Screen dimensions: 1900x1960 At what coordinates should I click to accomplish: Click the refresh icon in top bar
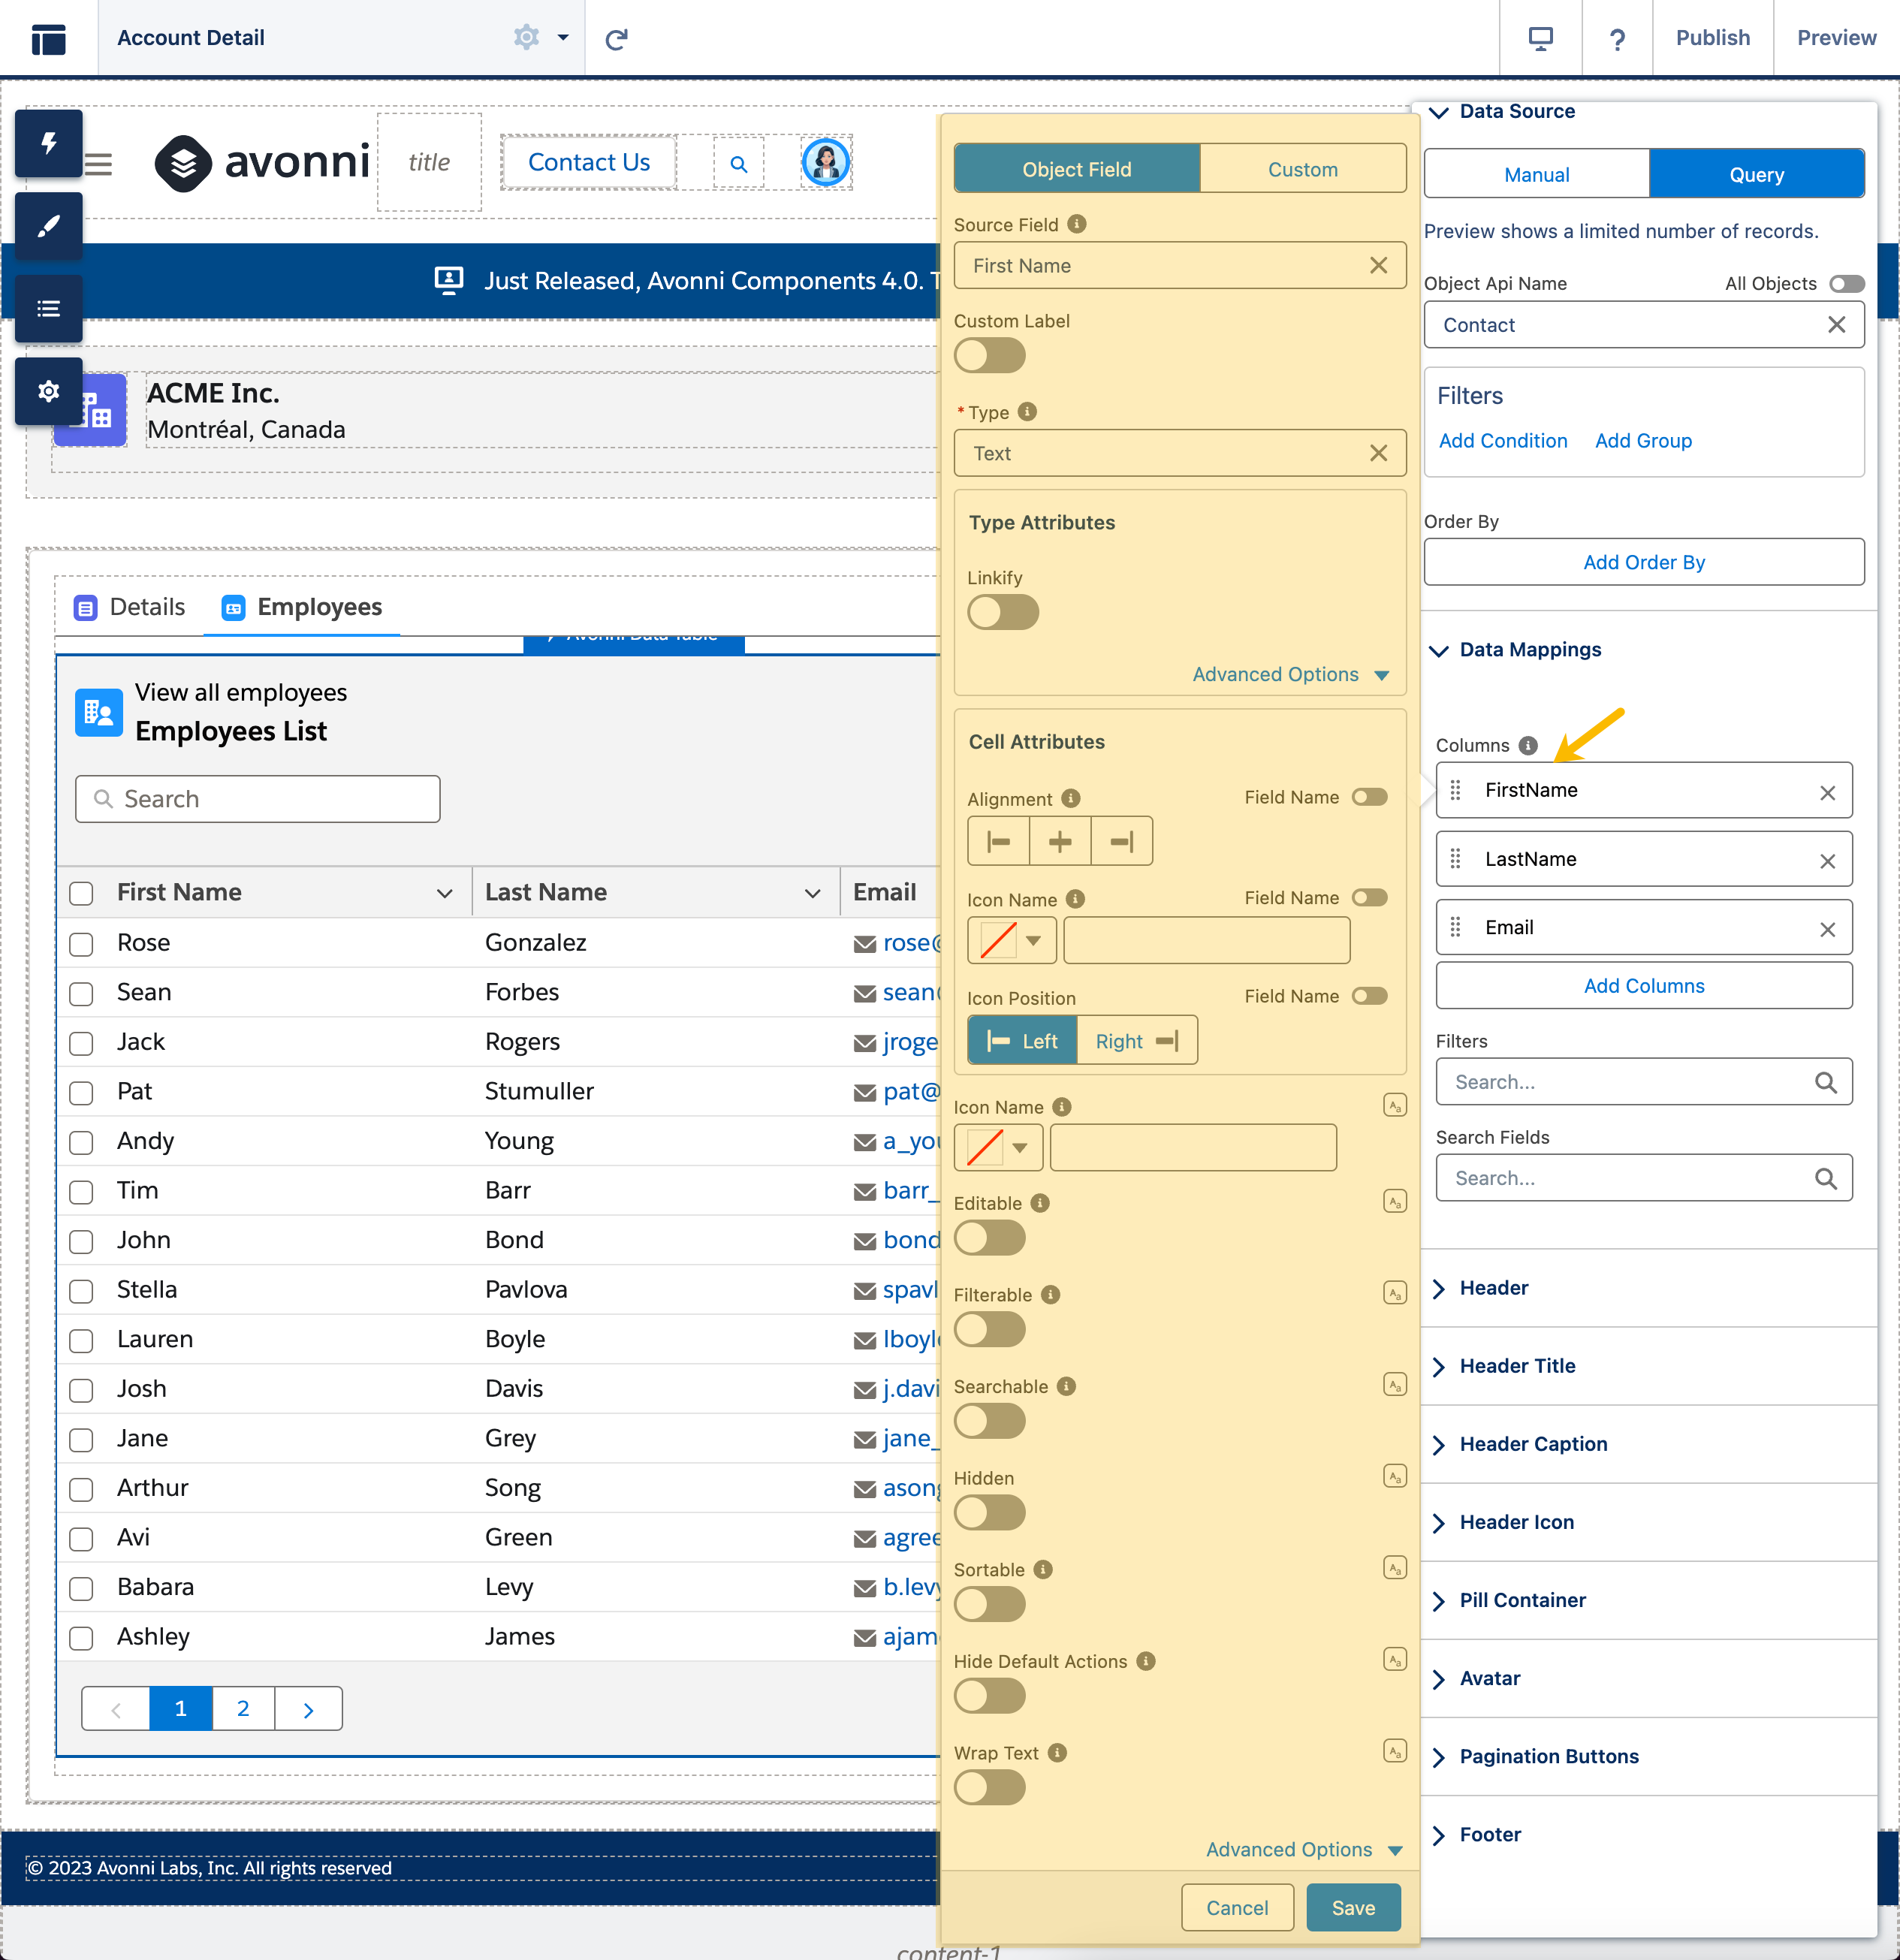point(616,38)
